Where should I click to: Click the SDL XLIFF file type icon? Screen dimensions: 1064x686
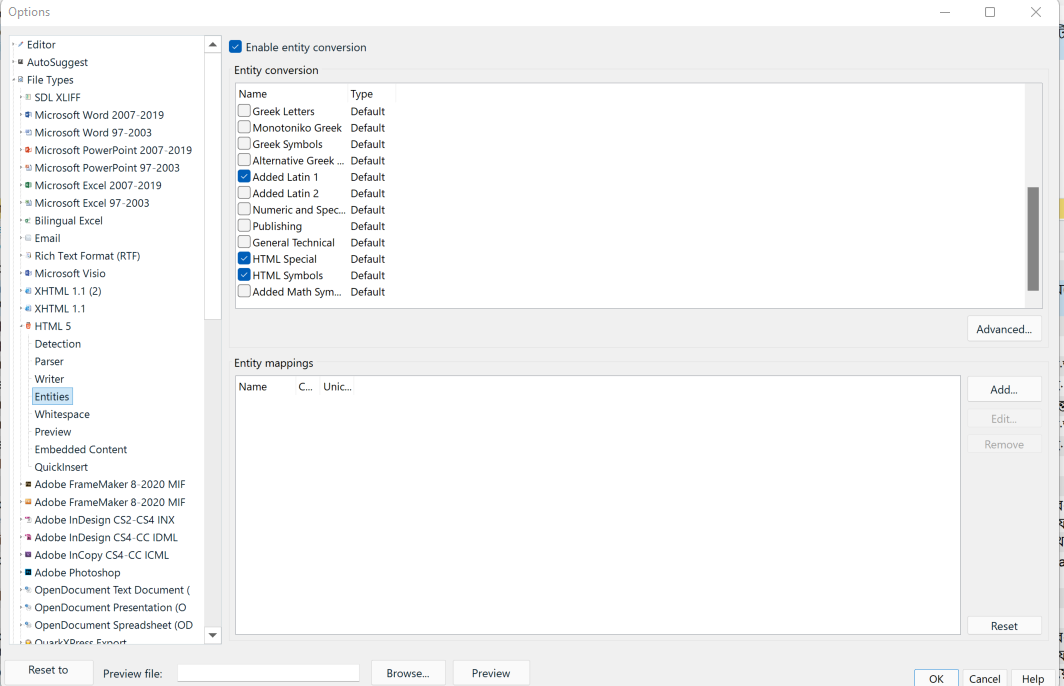[28, 97]
